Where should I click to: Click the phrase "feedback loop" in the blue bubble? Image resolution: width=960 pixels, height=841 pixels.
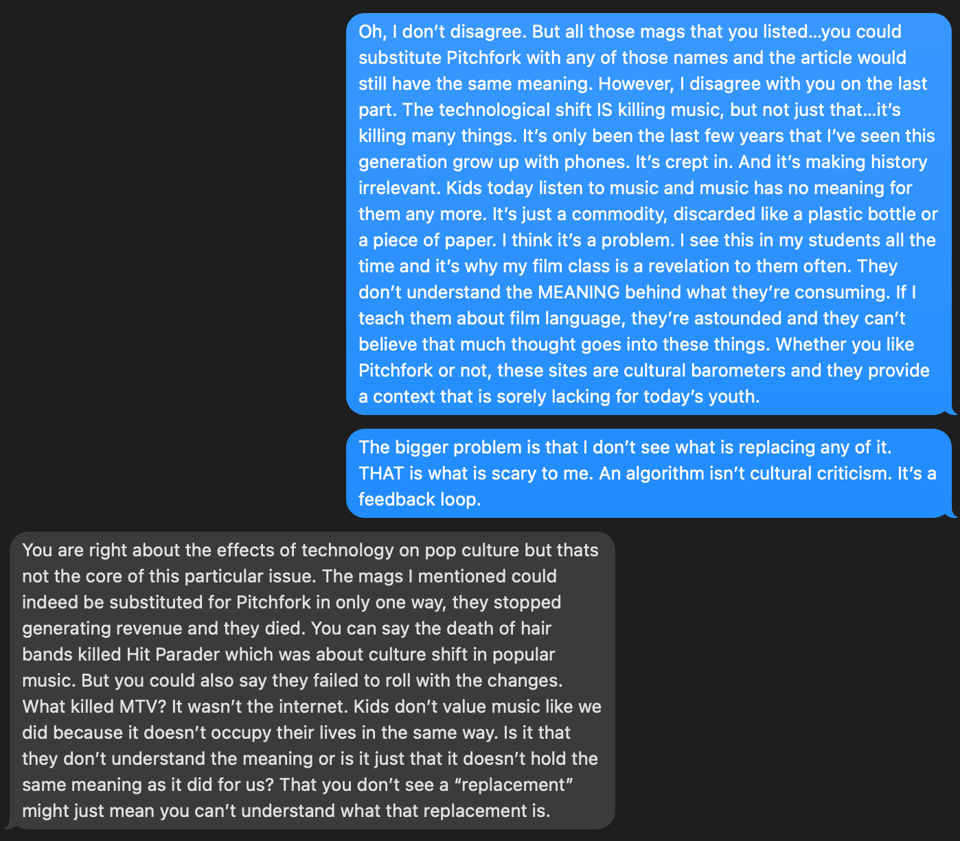coord(419,499)
